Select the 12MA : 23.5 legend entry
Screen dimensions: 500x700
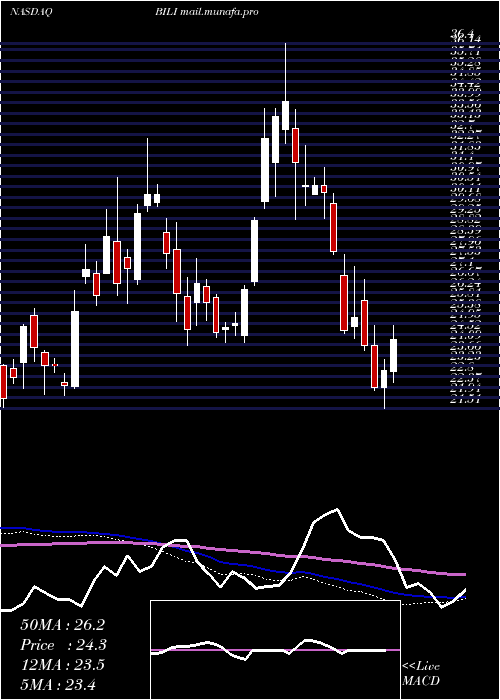pyautogui.click(x=62, y=665)
